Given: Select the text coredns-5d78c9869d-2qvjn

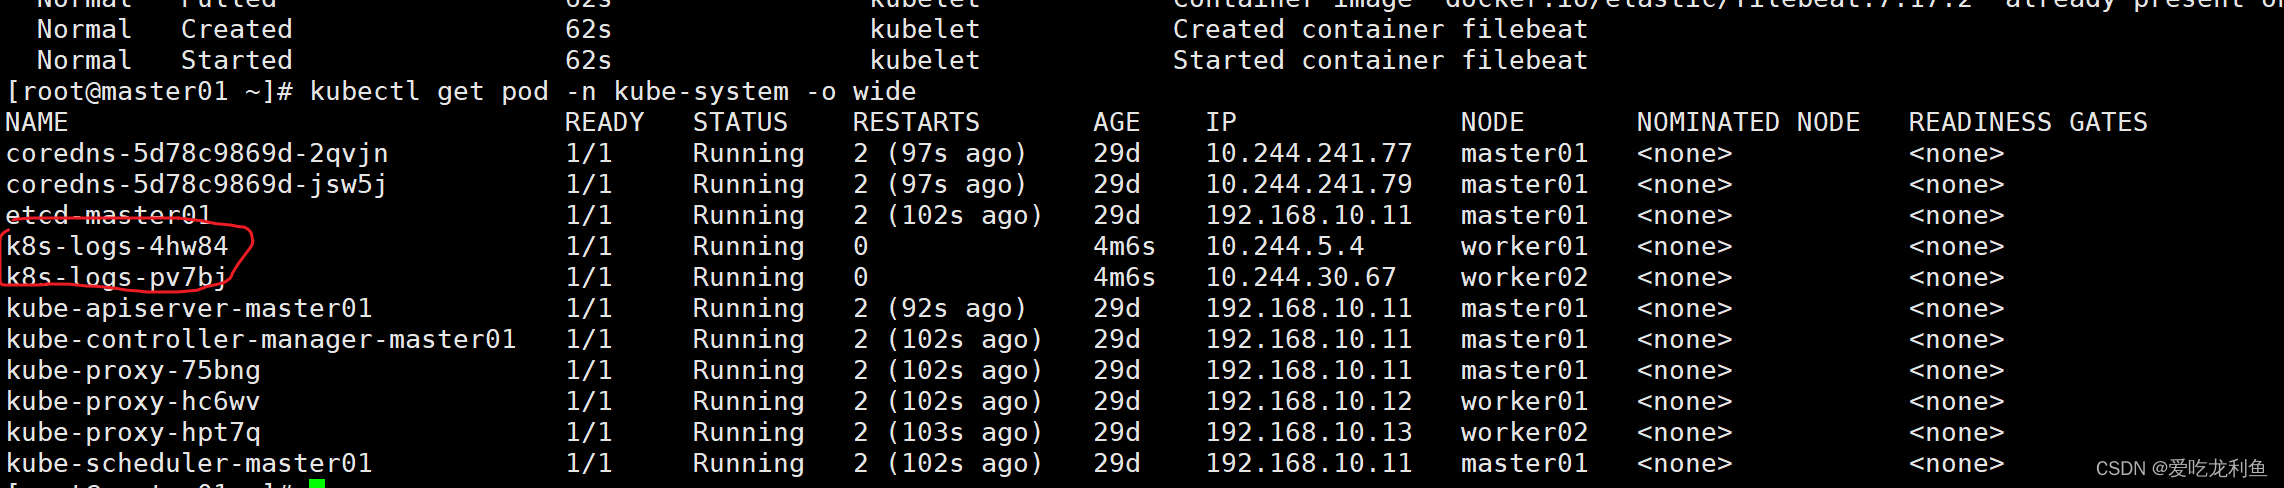Looking at the screenshot, I should 197,153.
